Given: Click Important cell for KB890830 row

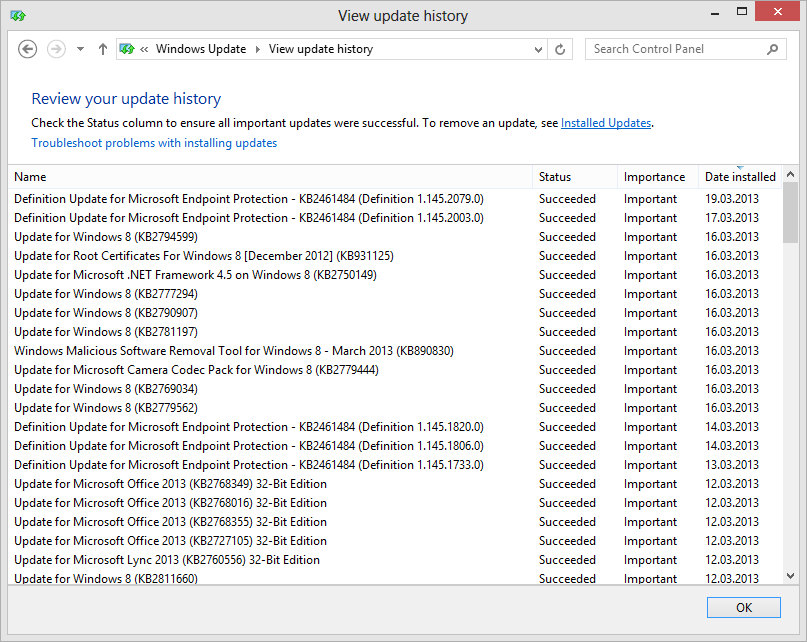Looking at the screenshot, I should click(x=651, y=352).
